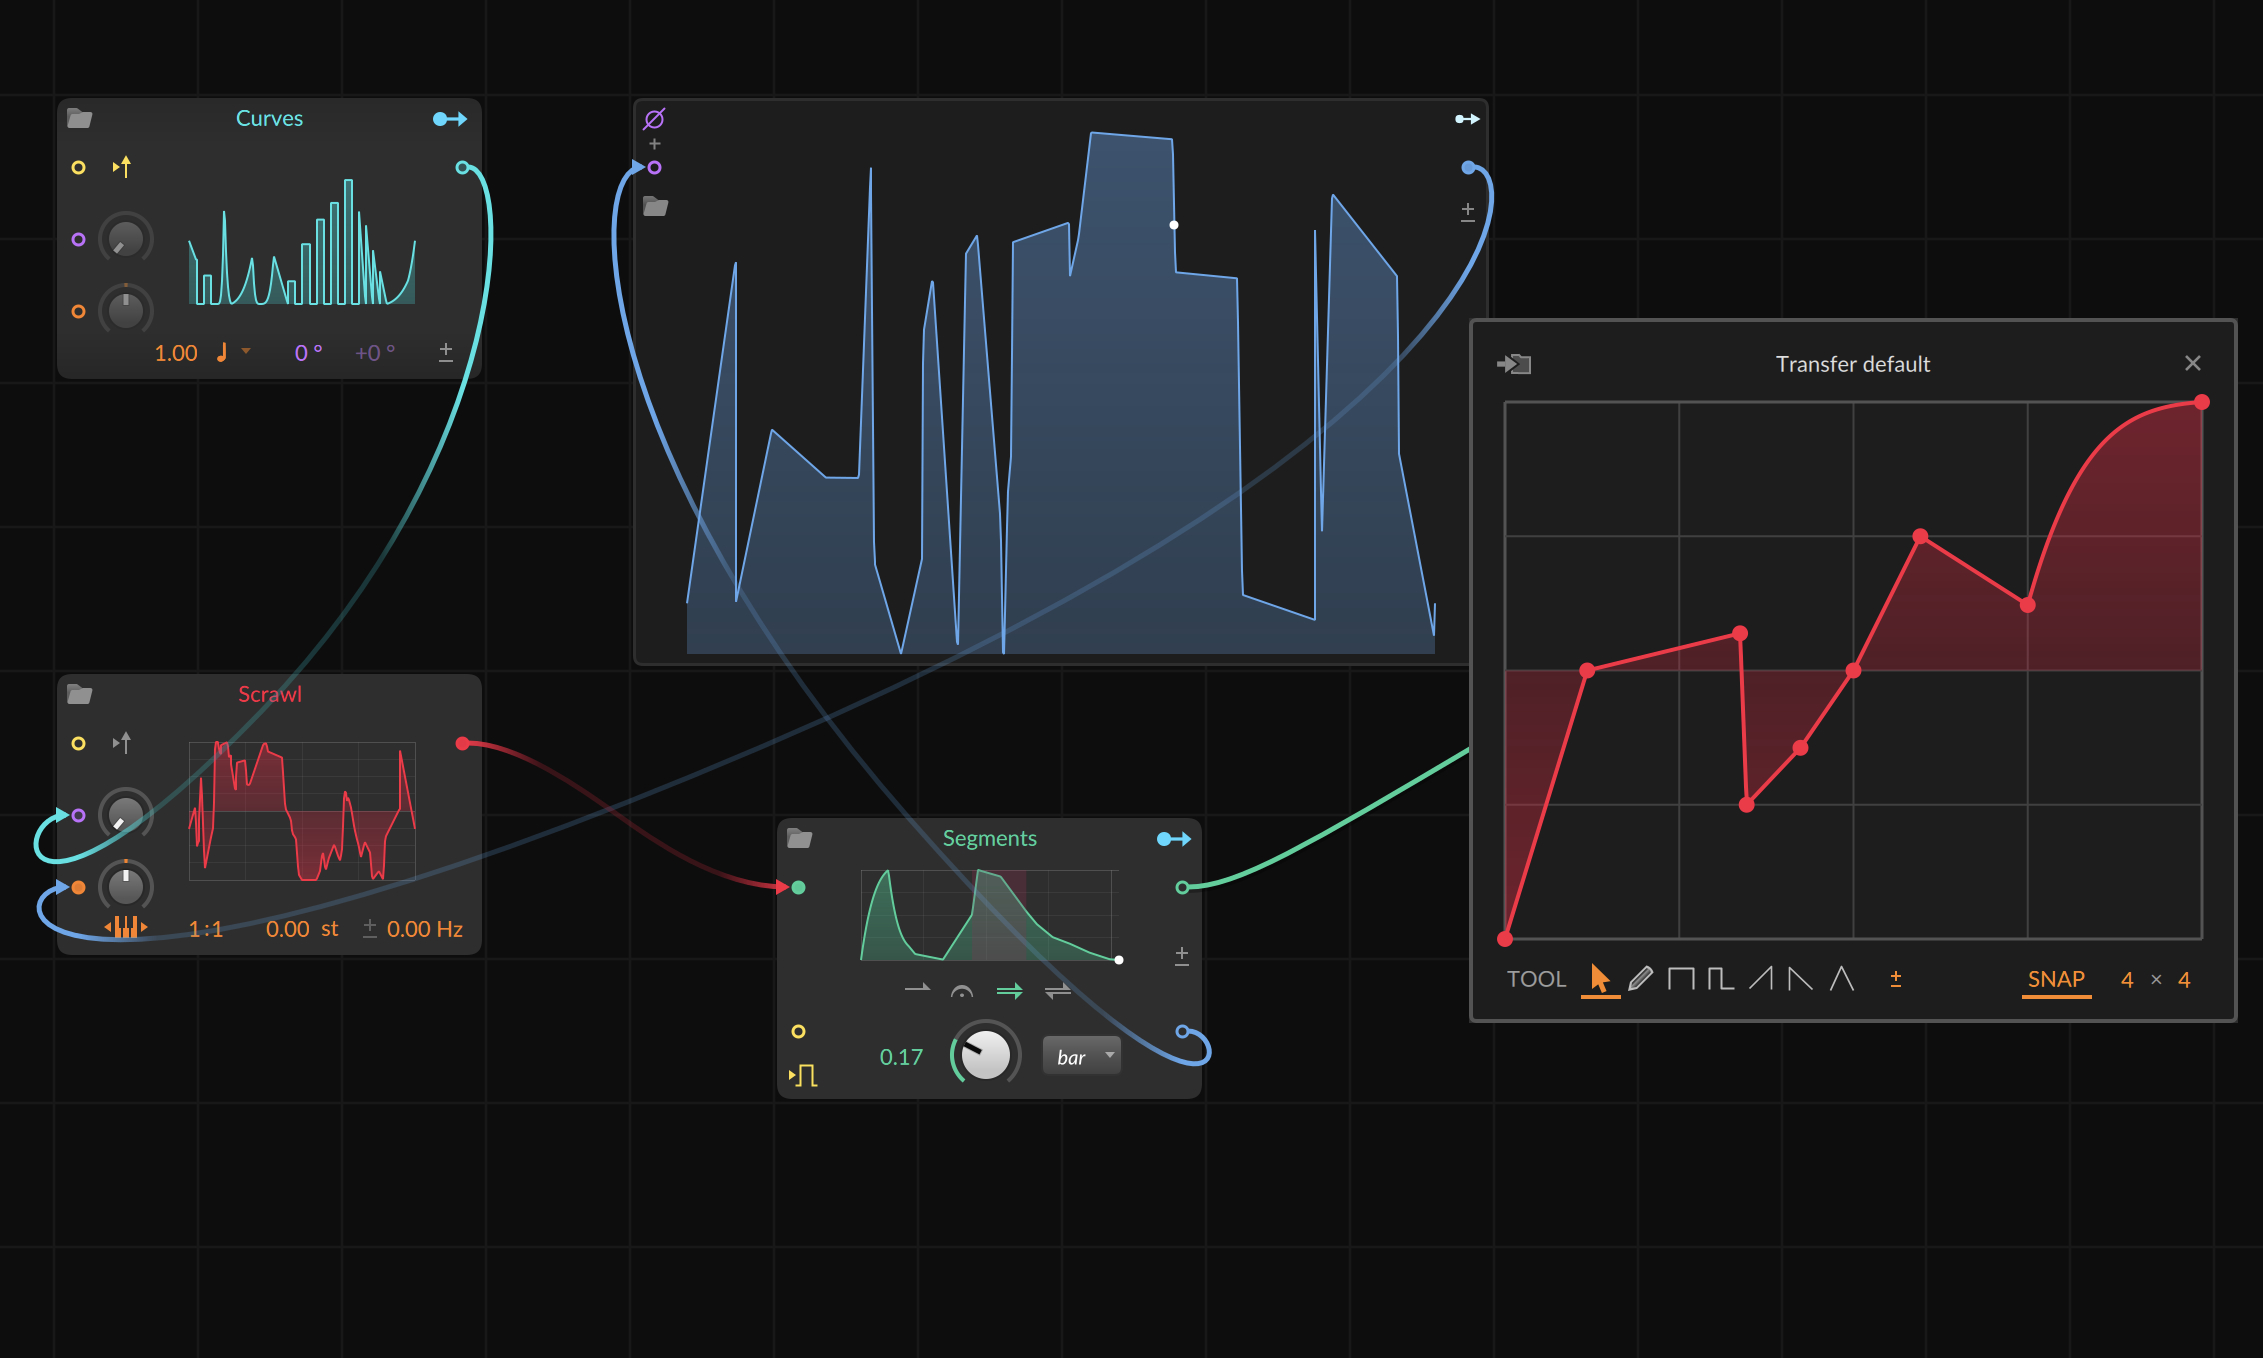Close the Transfer default editor
The width and height of the screenshot is (2263, 1358).
point(2193,363)
